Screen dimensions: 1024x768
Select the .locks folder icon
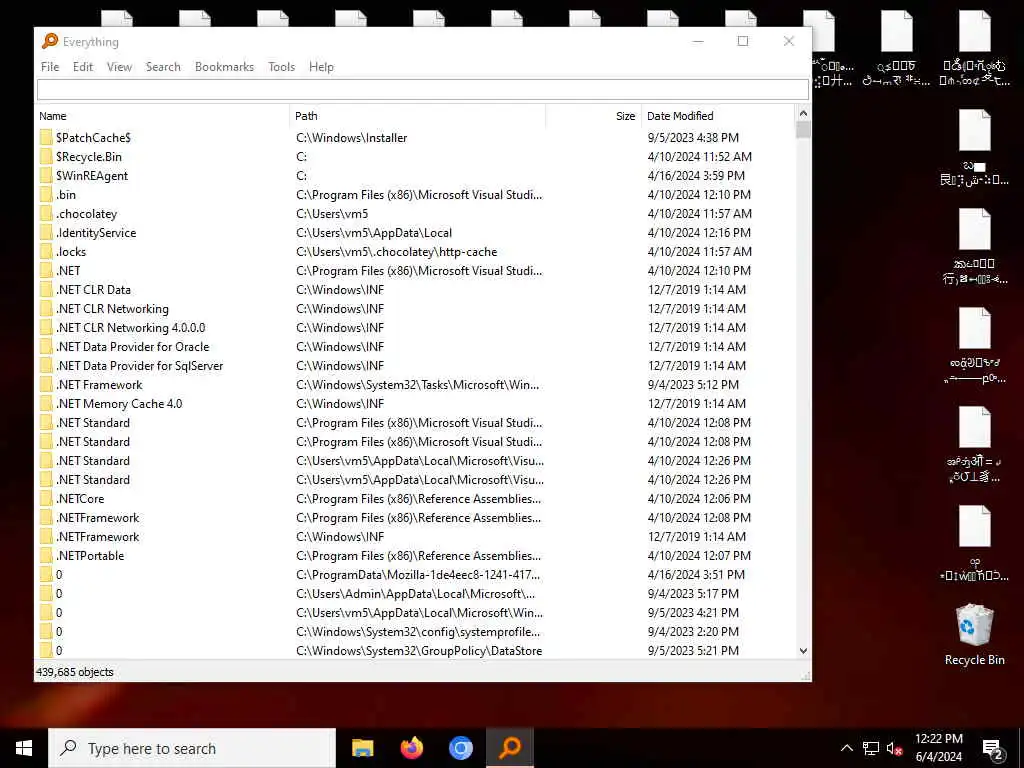pos(46,251)
